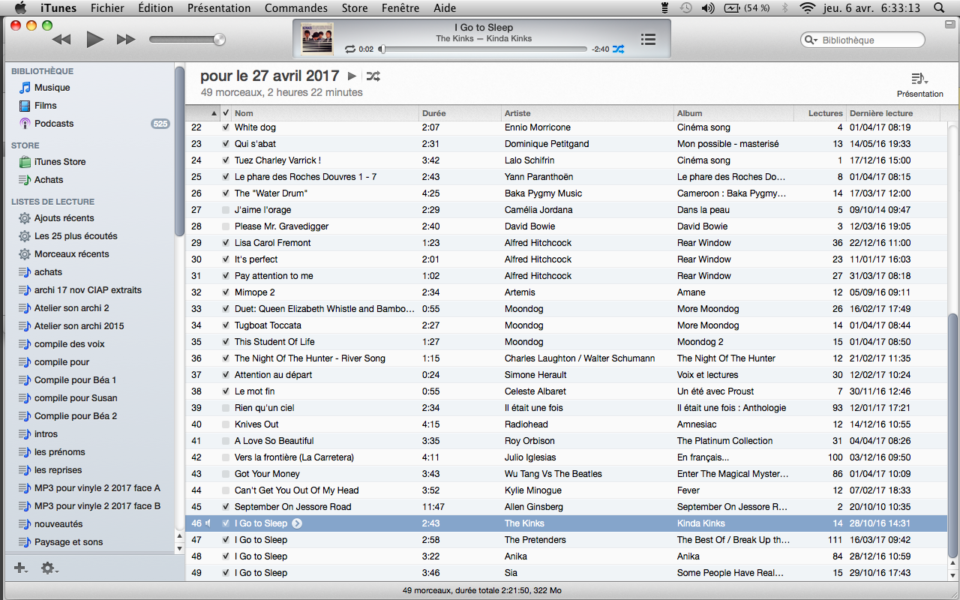Sort by the Artiste column header
This screenshot has width=960, height=600.
point(588,113)
